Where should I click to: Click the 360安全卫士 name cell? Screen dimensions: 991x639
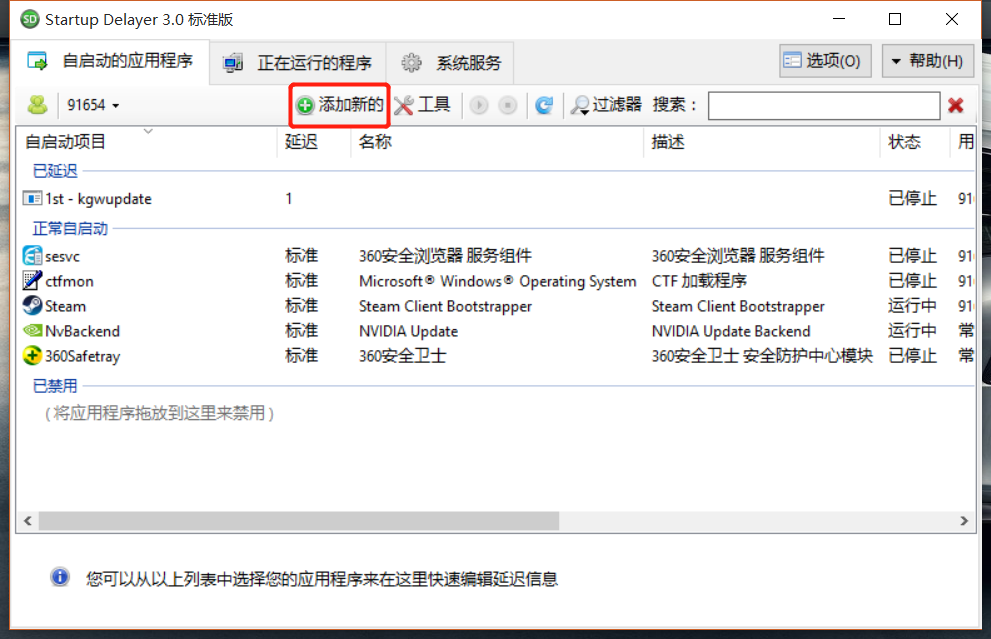tap(403, 356)
